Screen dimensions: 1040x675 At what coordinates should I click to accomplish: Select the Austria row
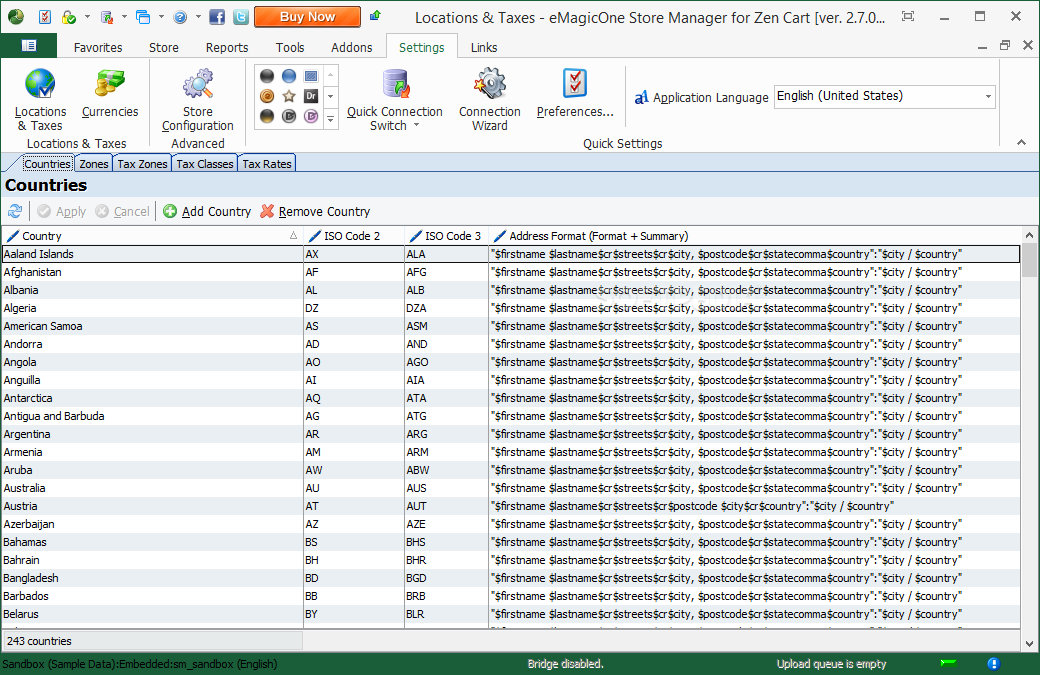[x=511, y=506]
